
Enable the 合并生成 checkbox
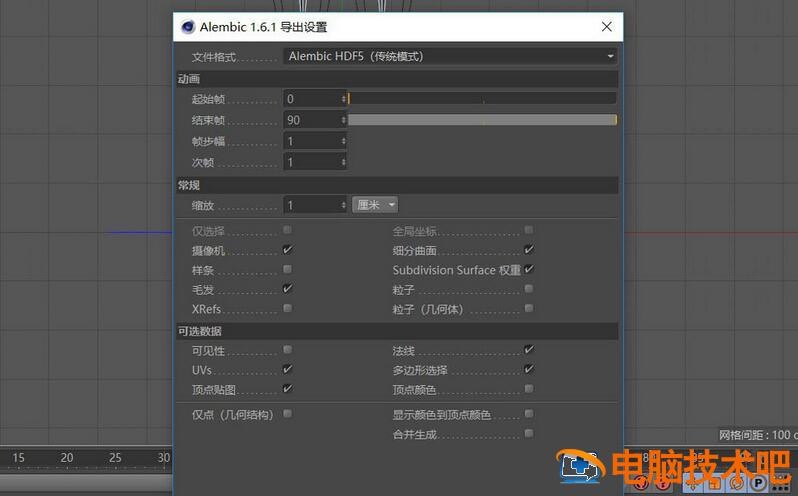pyautogui.click(x=529, y=433)
